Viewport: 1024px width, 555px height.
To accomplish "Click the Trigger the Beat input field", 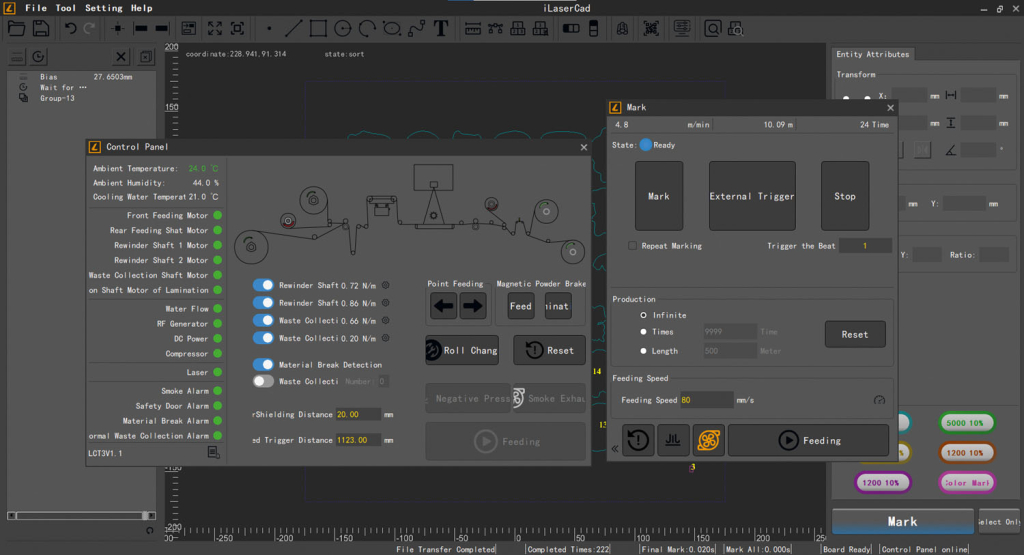I will 865,246.
